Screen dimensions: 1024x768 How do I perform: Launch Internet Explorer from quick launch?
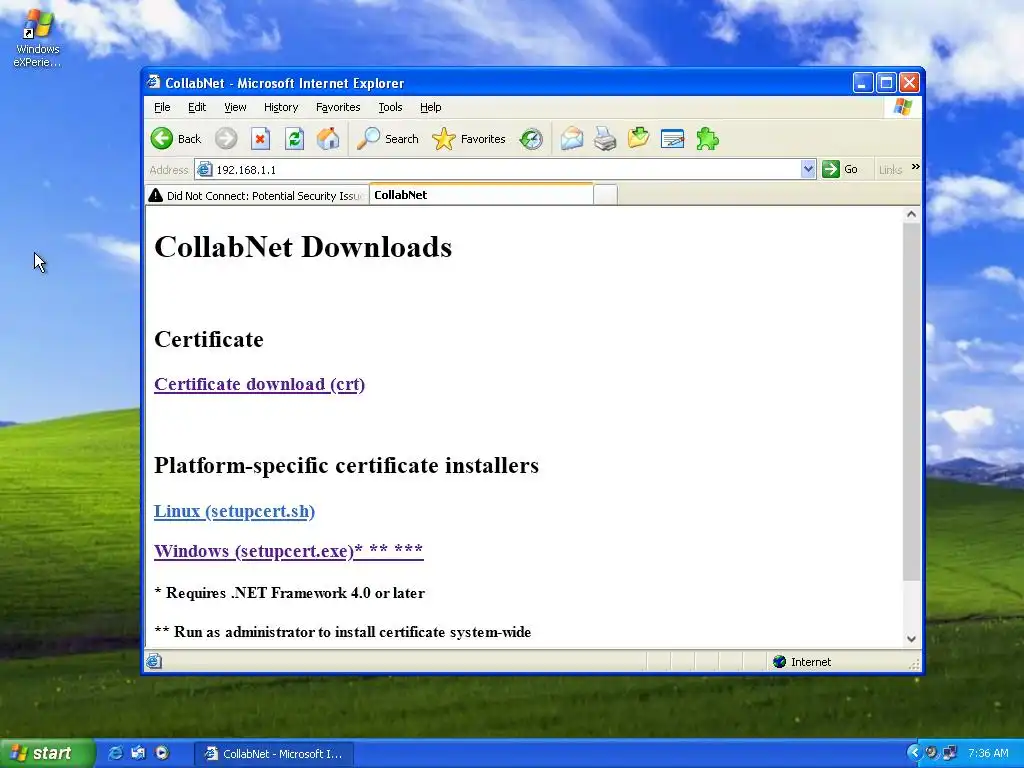click(x=115, y=753)
